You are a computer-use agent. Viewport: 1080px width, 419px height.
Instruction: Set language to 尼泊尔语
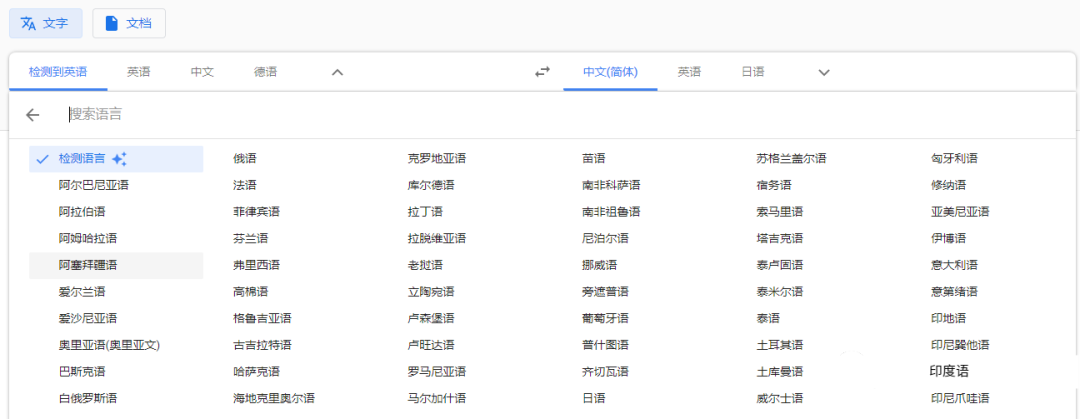pyautogui.click(x=605, y=238)
